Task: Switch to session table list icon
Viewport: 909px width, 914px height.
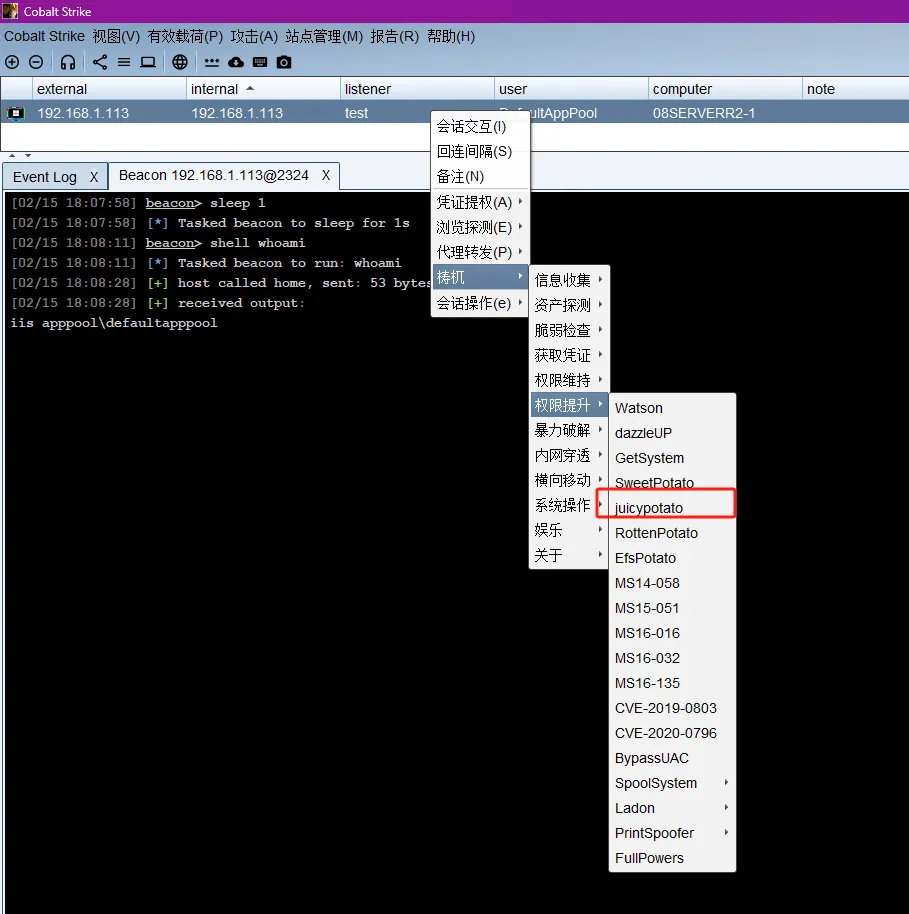Action: 124,62
